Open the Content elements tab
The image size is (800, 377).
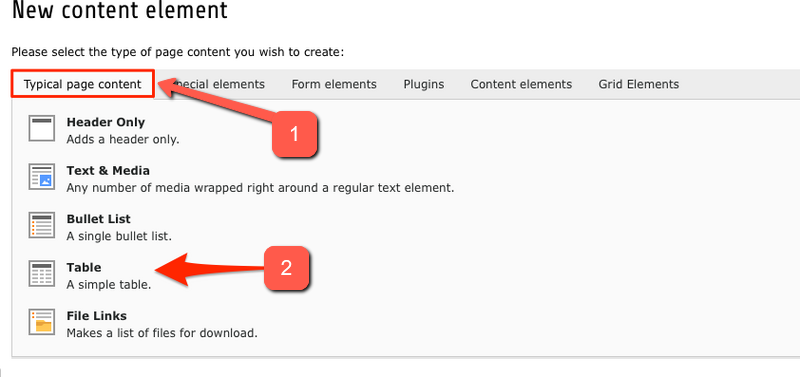pos(521,84)
